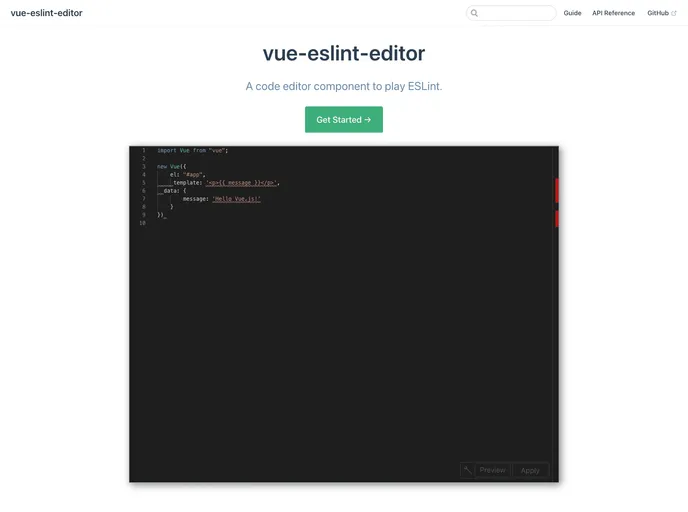688x512 pixels.
Task: Focus the search input field
Action: click(x=511, y=13)
